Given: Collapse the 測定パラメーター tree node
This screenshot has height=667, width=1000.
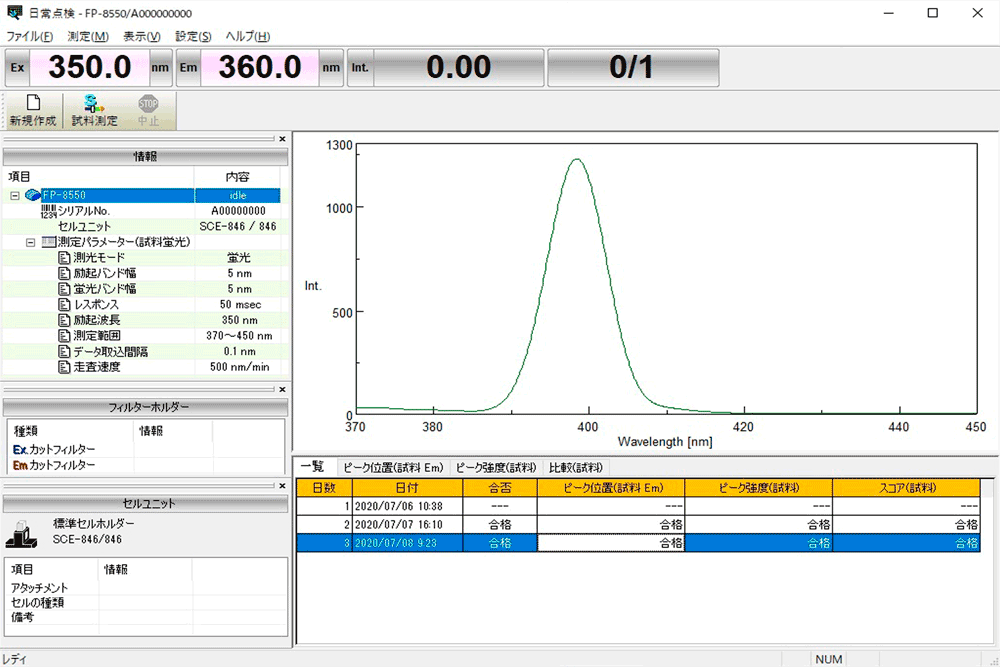Looking at the screenshot, I should point(31,242).
